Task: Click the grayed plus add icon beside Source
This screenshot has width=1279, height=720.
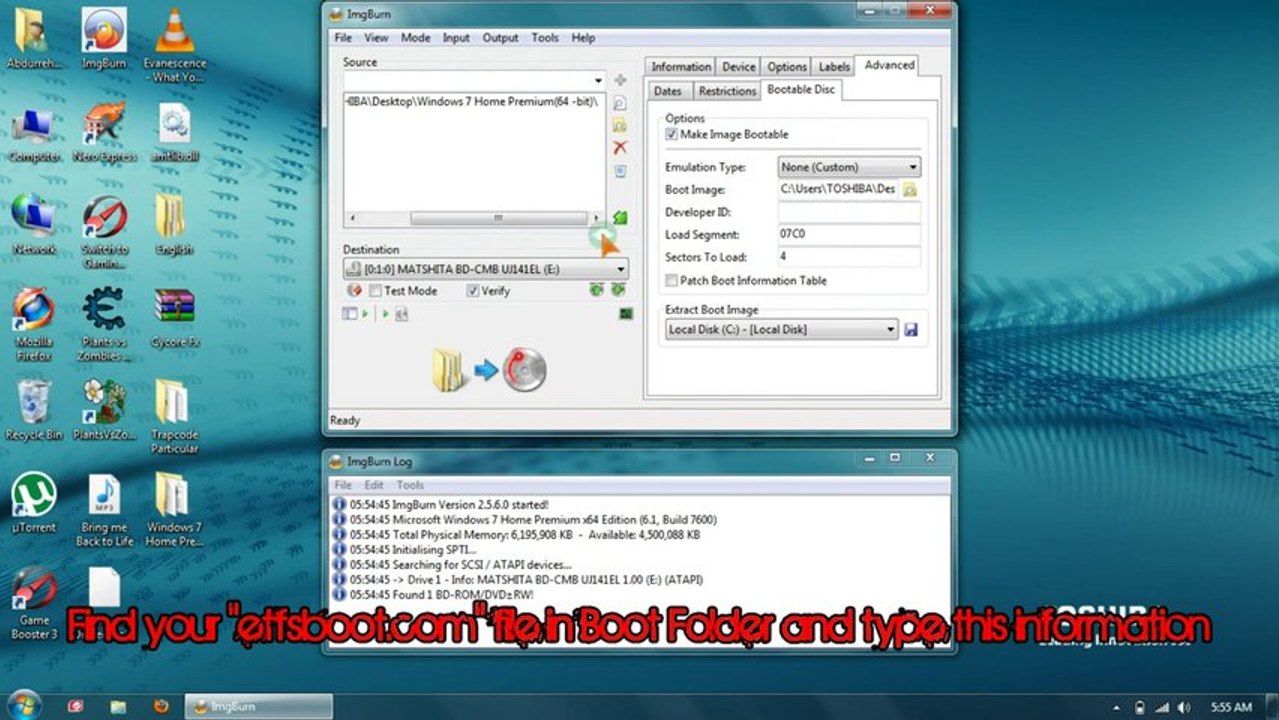Action: (x=620, y=80)
